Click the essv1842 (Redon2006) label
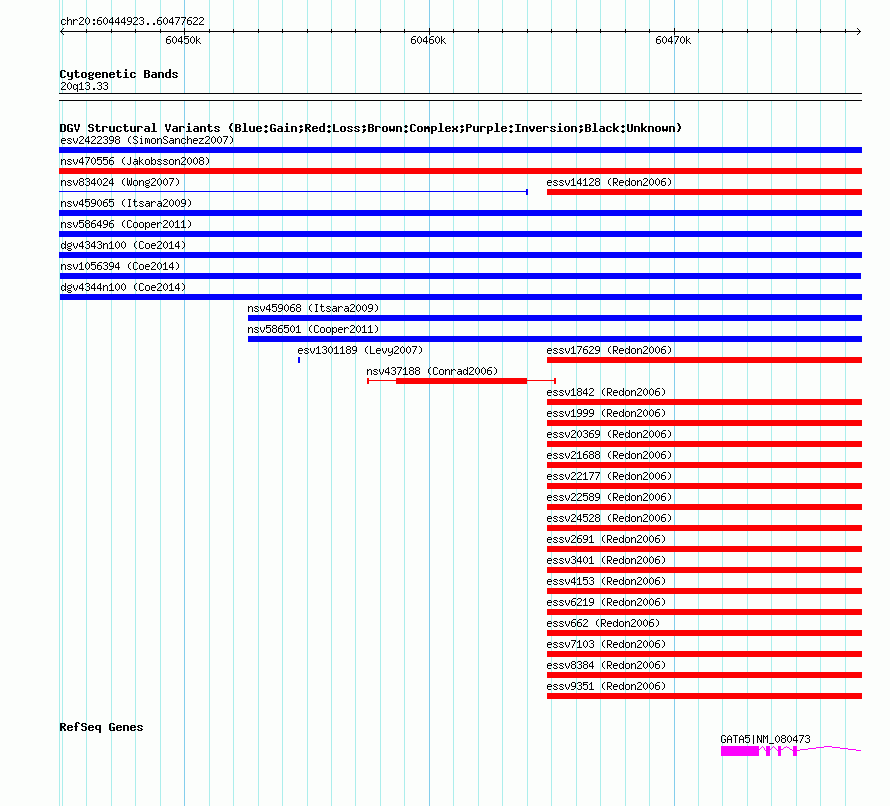 tap(606, 392)
